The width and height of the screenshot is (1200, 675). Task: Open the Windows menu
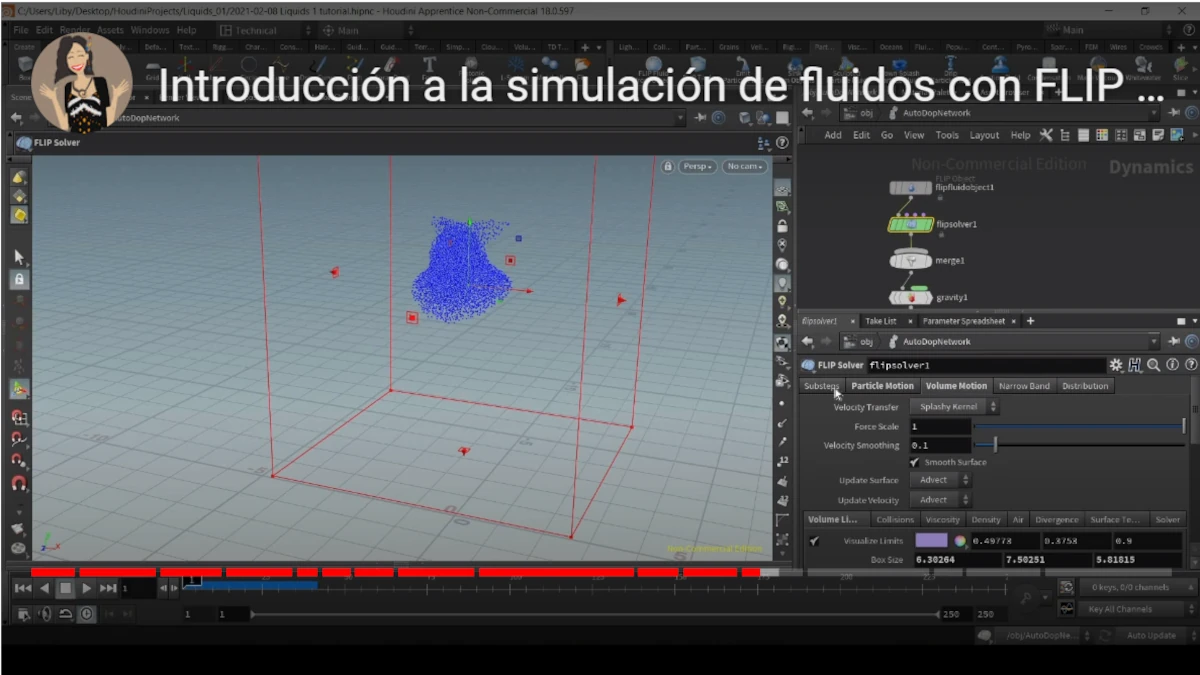tap(150, 31)
